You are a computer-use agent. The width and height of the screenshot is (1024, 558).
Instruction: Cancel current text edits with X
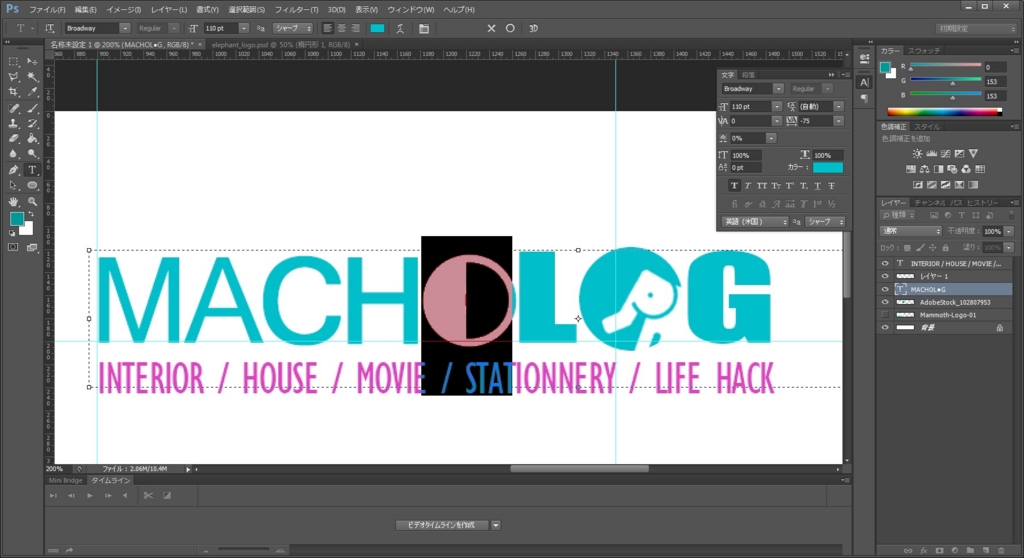tap(491, 28)
